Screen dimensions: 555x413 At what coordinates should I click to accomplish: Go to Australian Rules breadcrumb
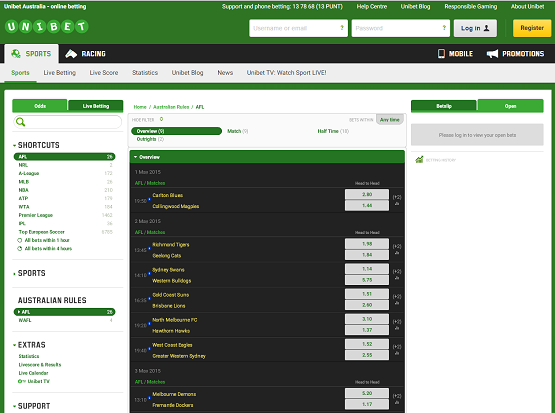pyautogui.click(x=171, y=107)
